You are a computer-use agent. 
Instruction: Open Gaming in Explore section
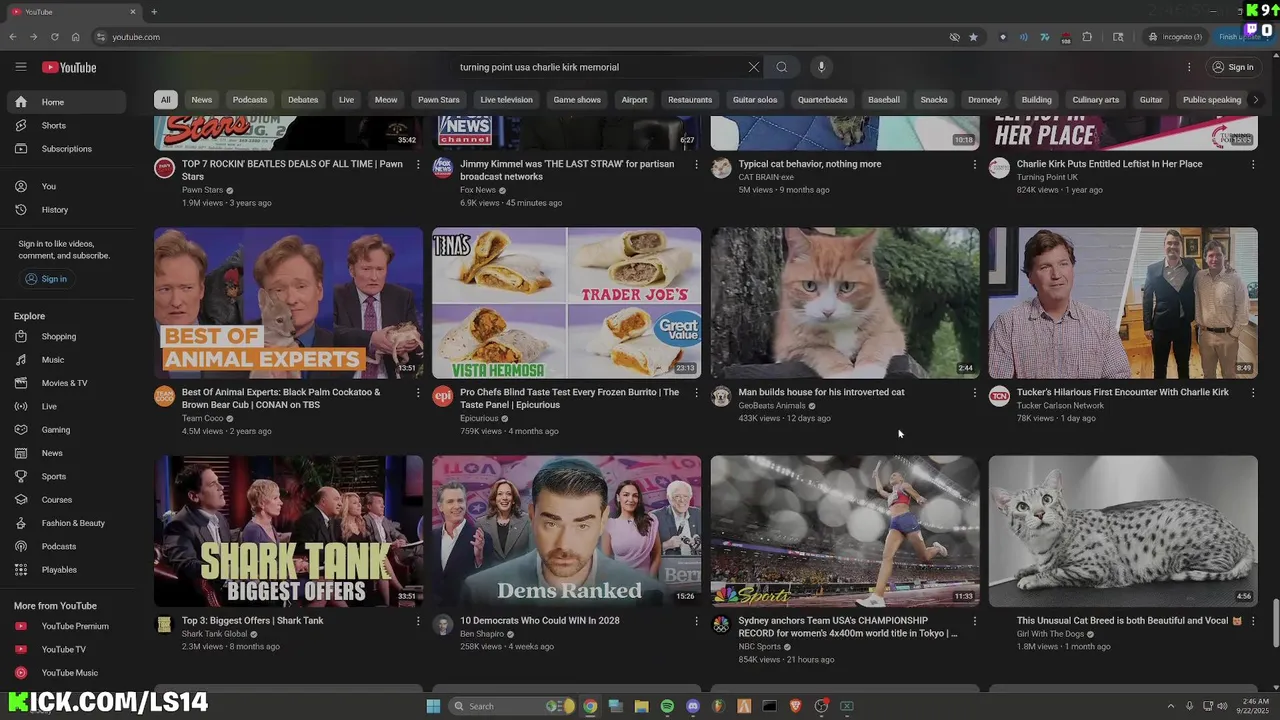click(66, 430)
